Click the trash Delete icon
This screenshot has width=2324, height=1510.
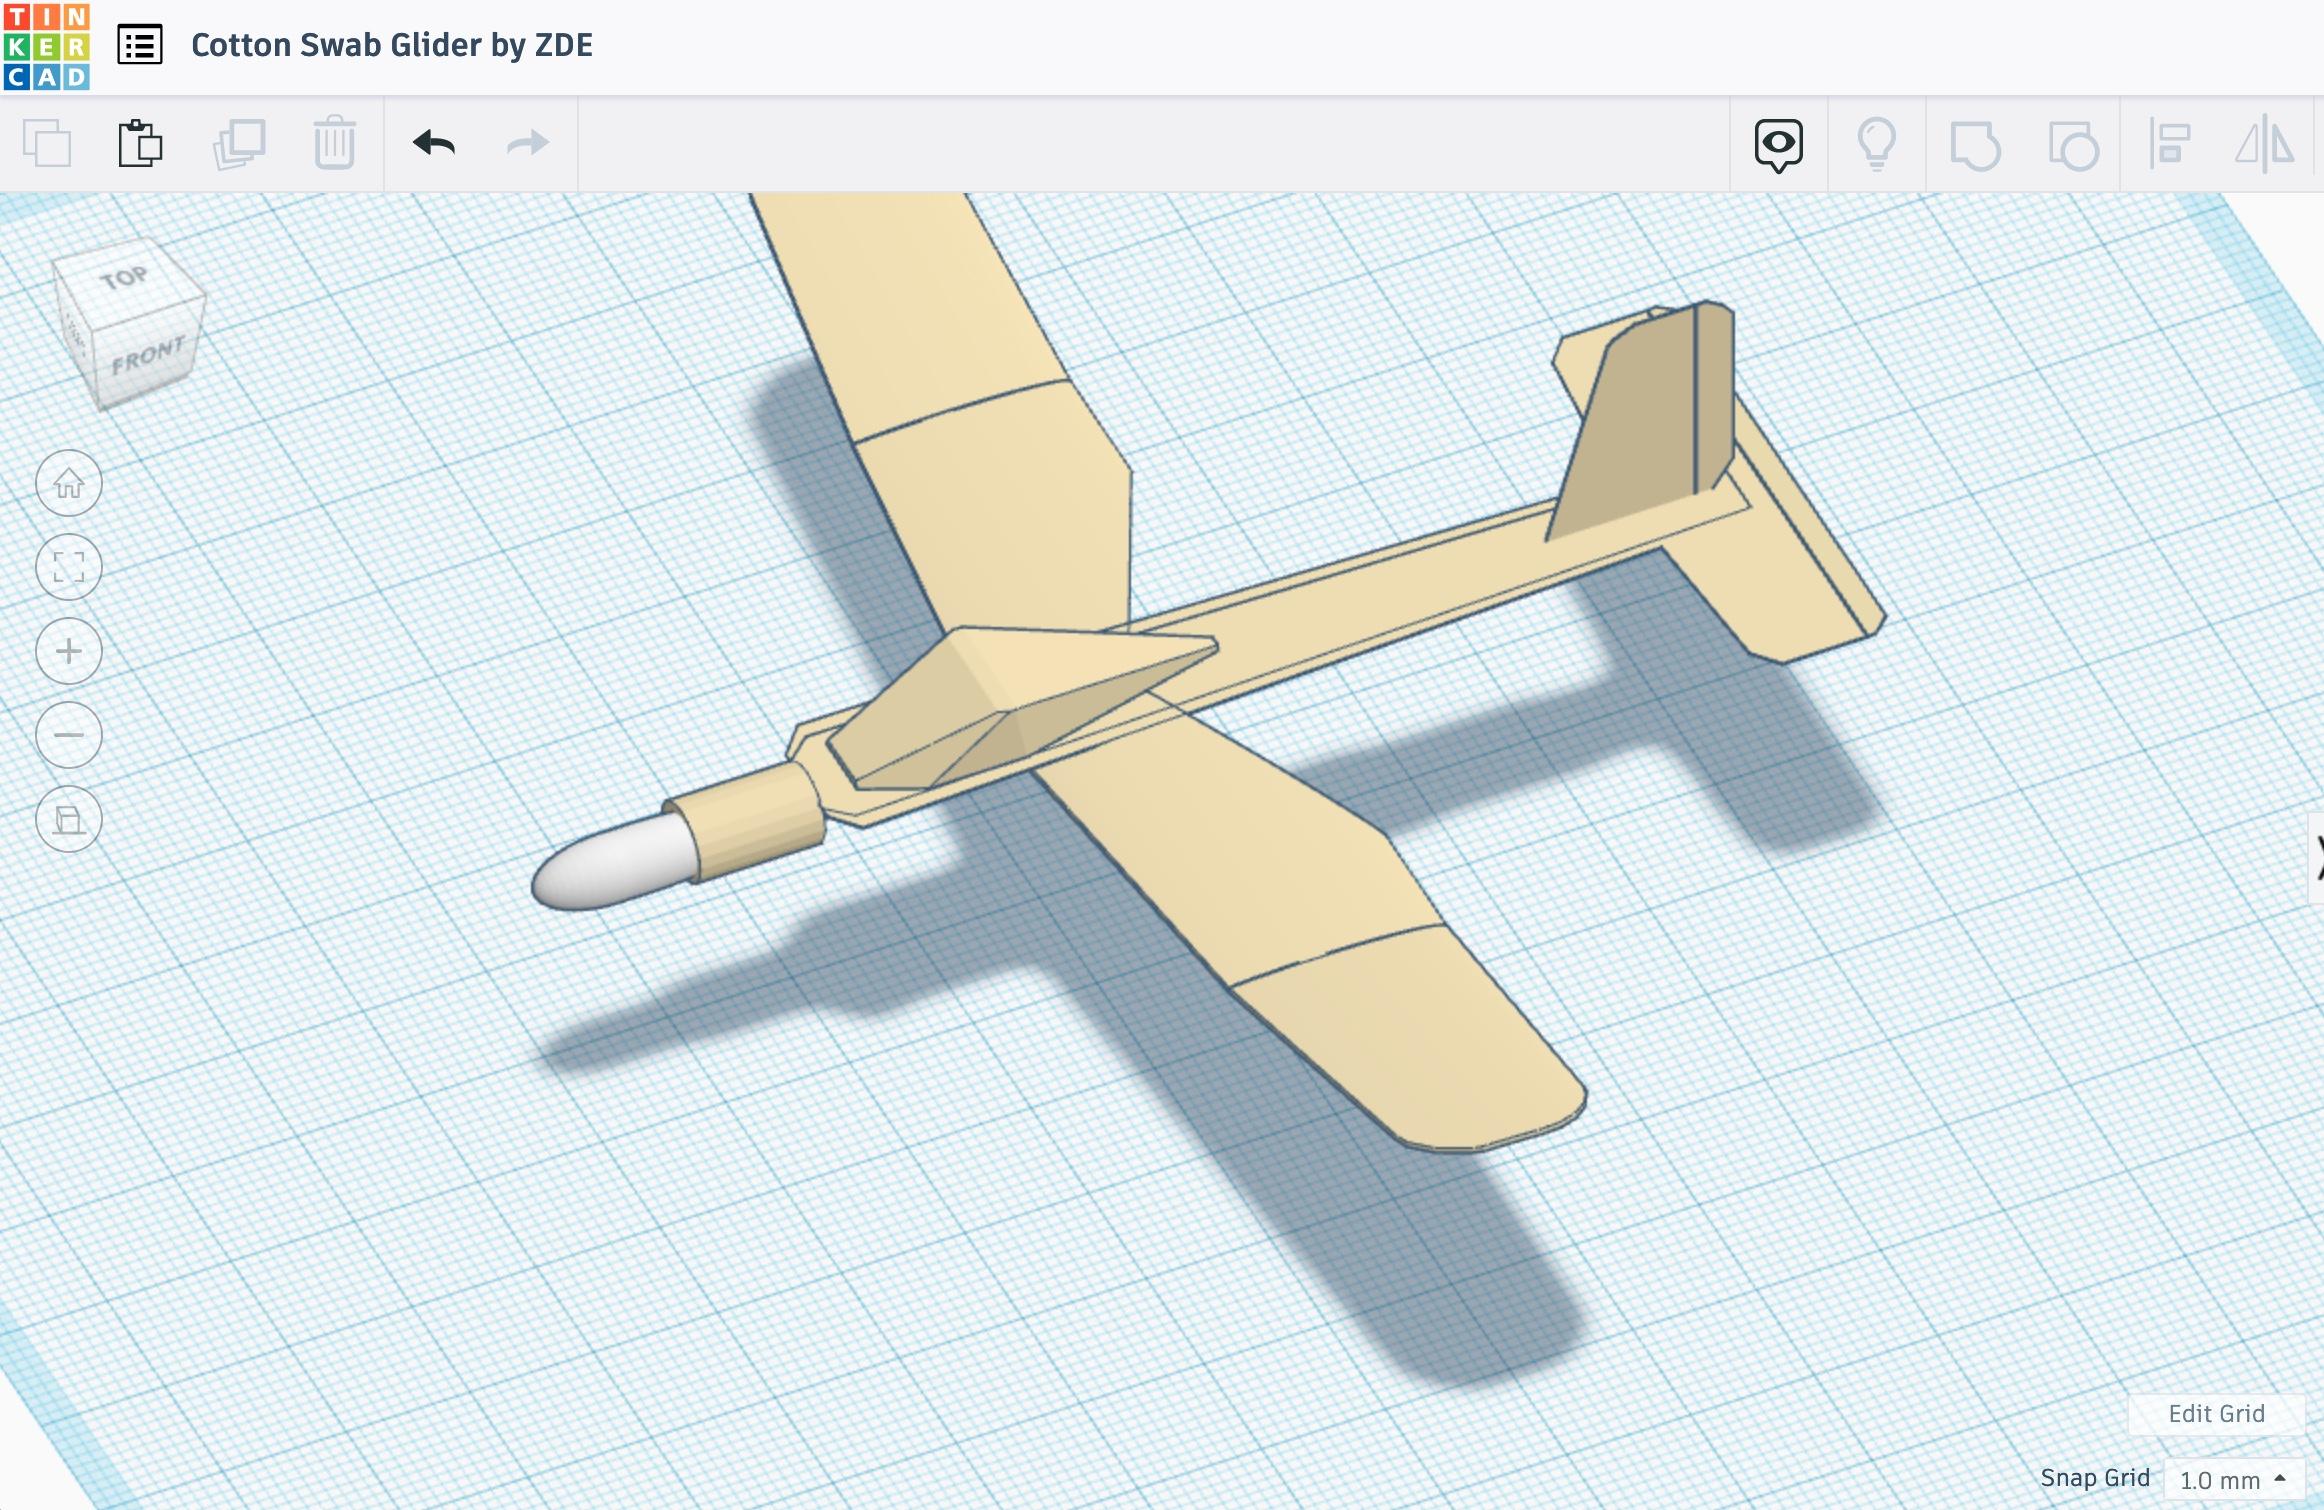point(334,142)
